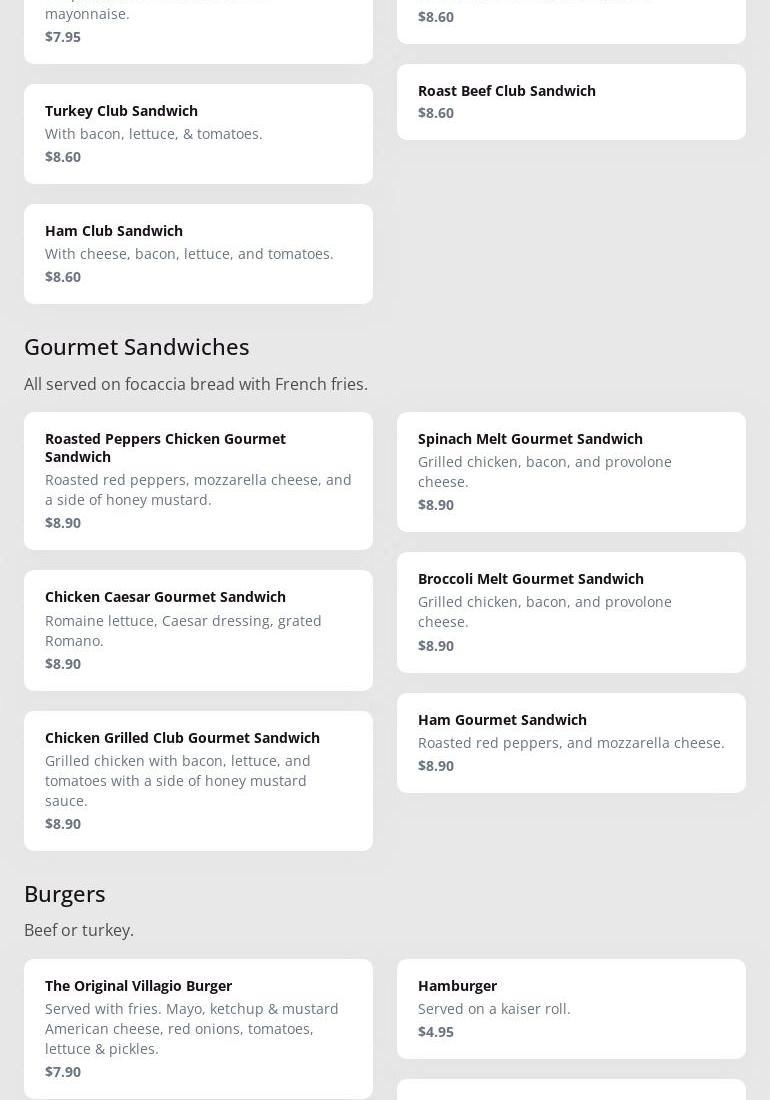Click the $4.95 Hamburger price

click(436, 1031)
